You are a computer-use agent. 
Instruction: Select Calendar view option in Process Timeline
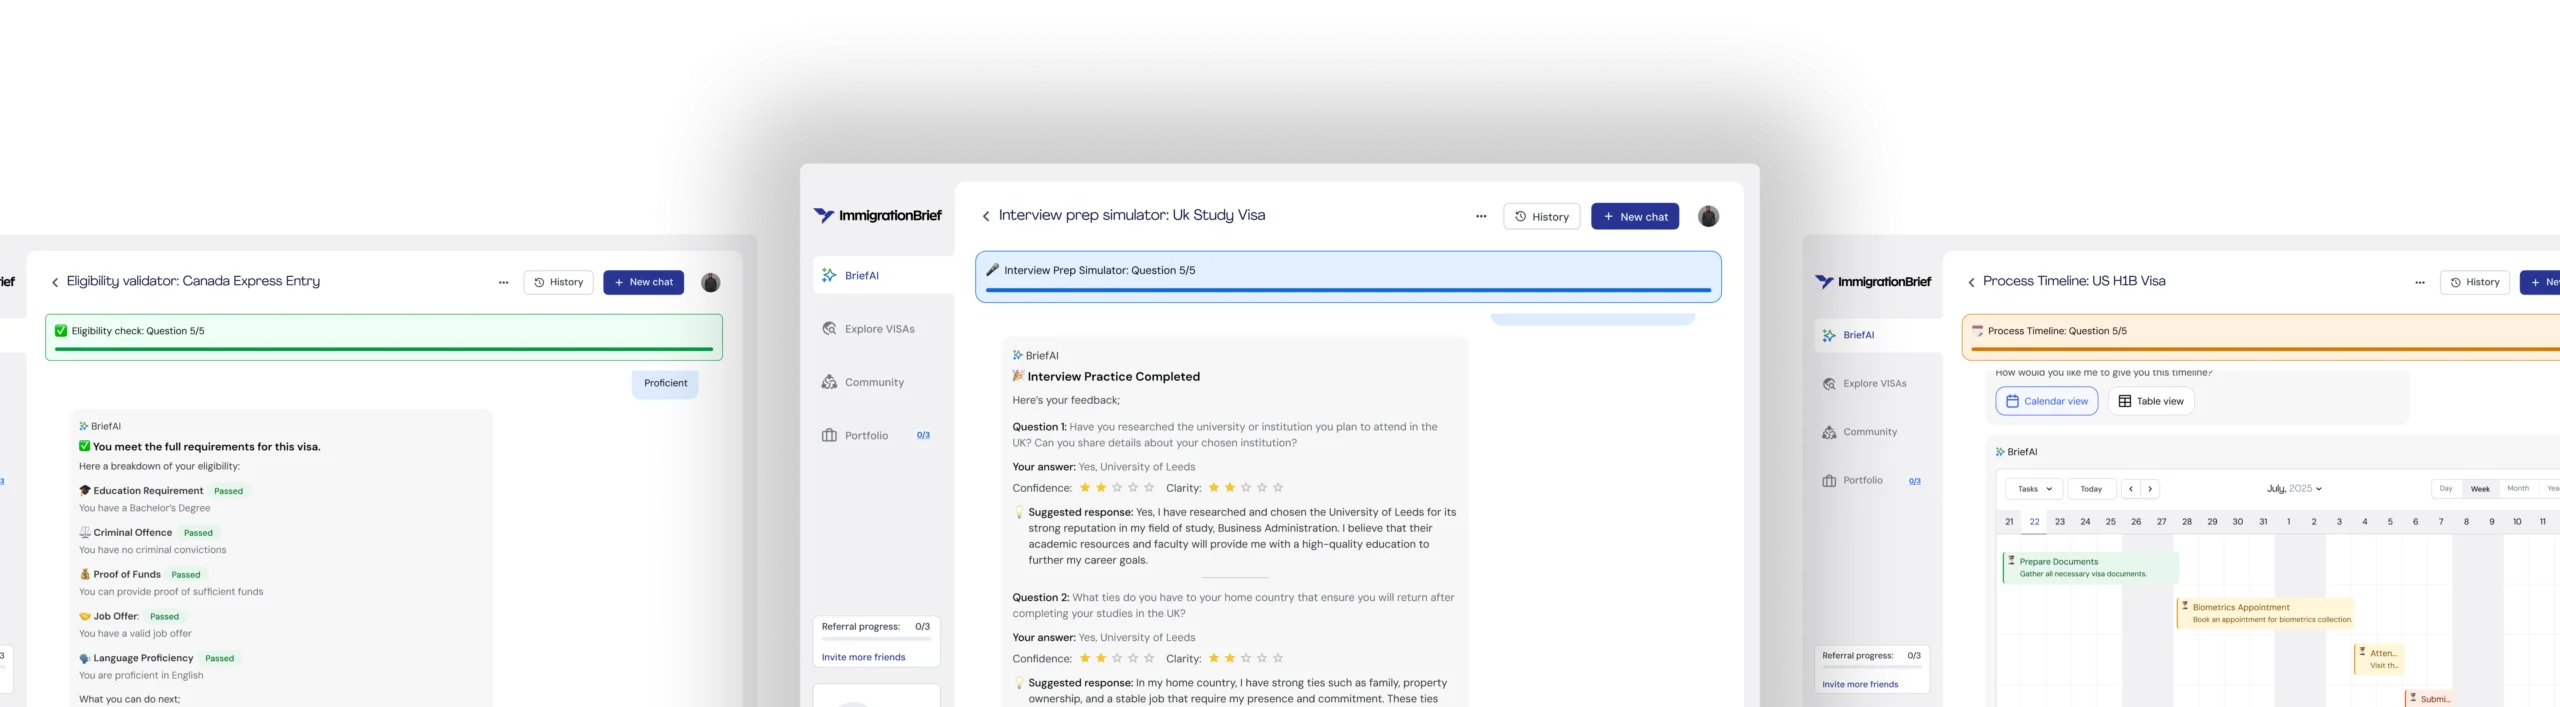point(2047,401)
